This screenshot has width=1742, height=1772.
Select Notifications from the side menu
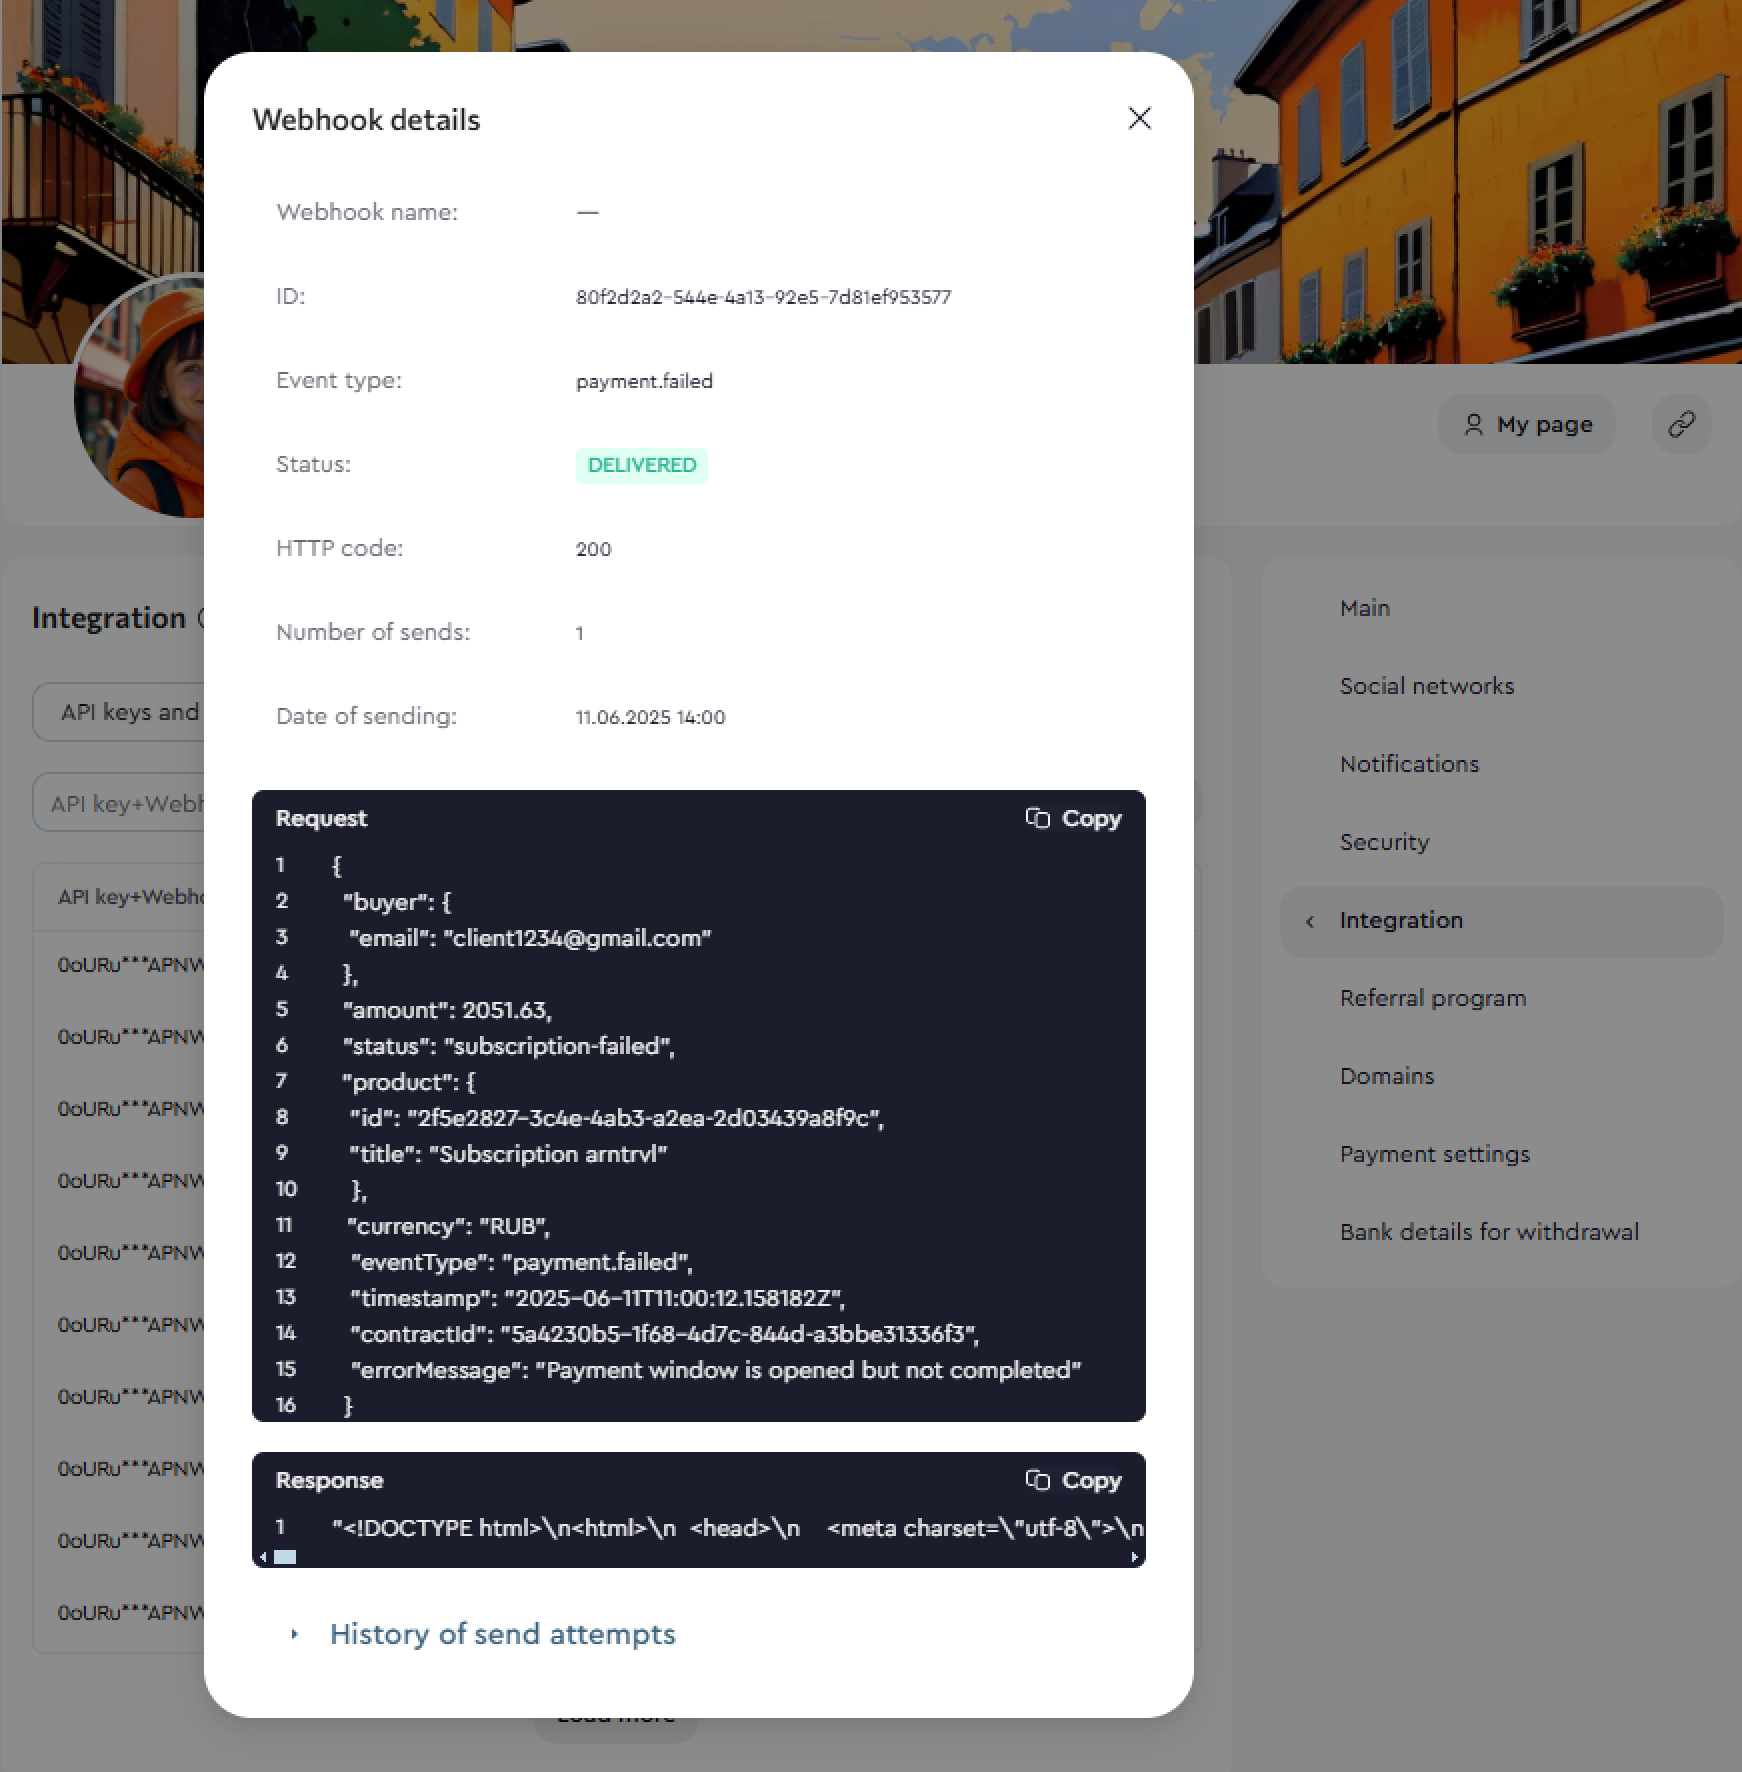click(1408, 764)
